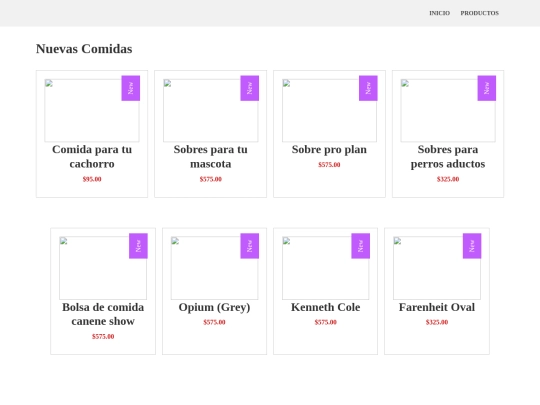Screen dimensions: 540x405
Task: Open the Sobre pro plan product title
Action: (x=329, y=149)
